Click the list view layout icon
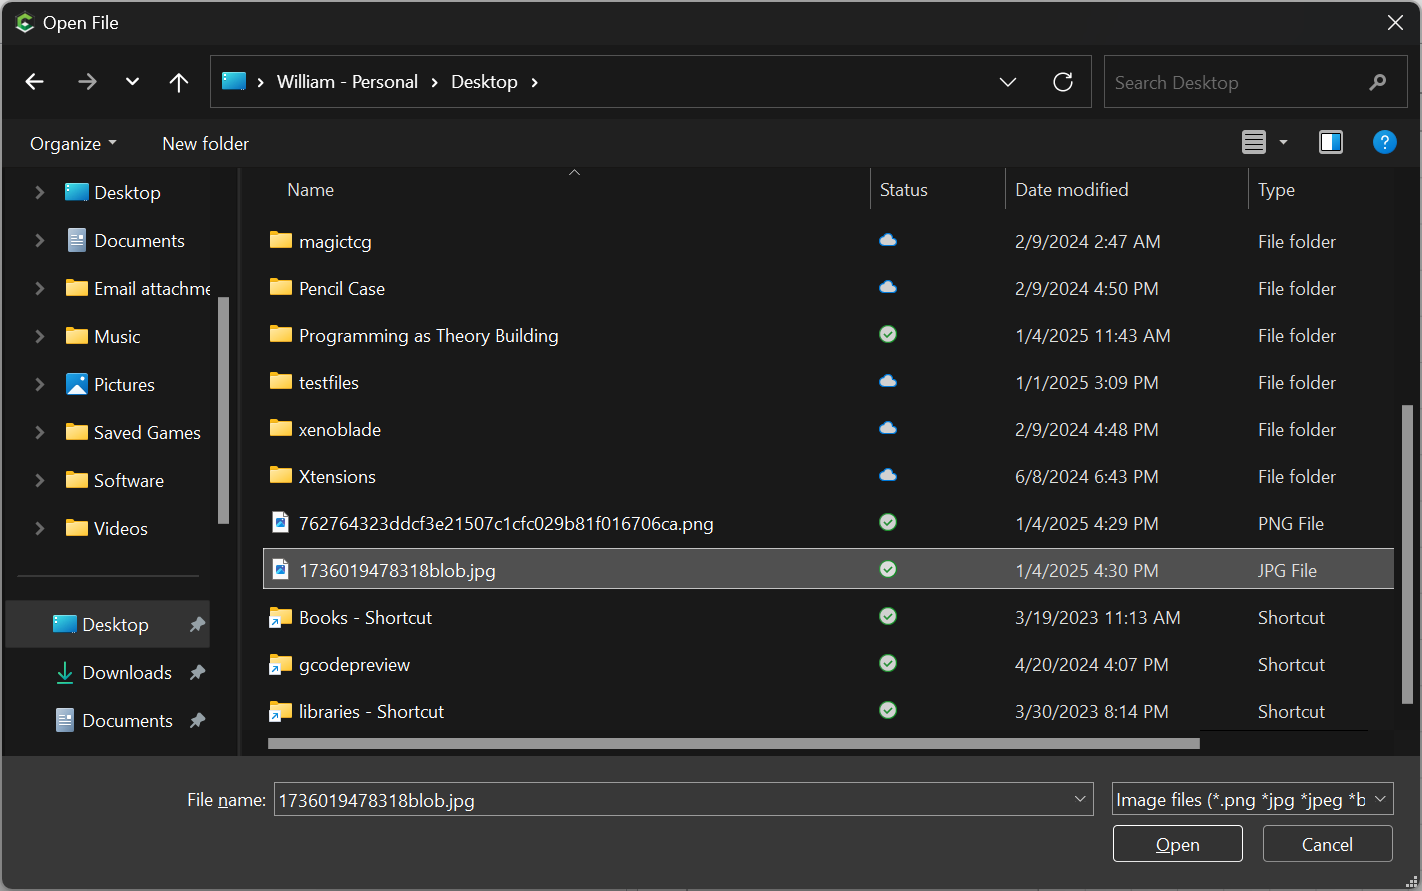This screenshot has width=1422, height=891. coord(1254,142)
